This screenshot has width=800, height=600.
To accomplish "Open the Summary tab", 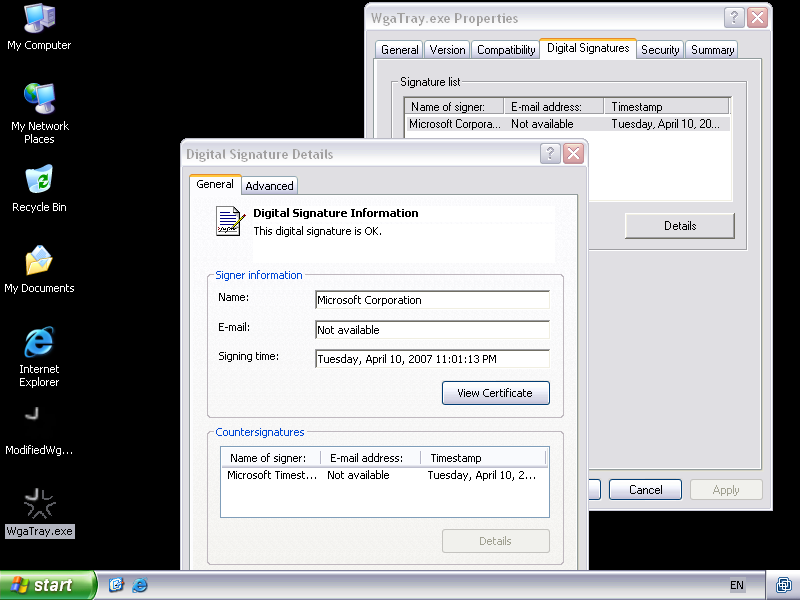I will coord(712,49).
